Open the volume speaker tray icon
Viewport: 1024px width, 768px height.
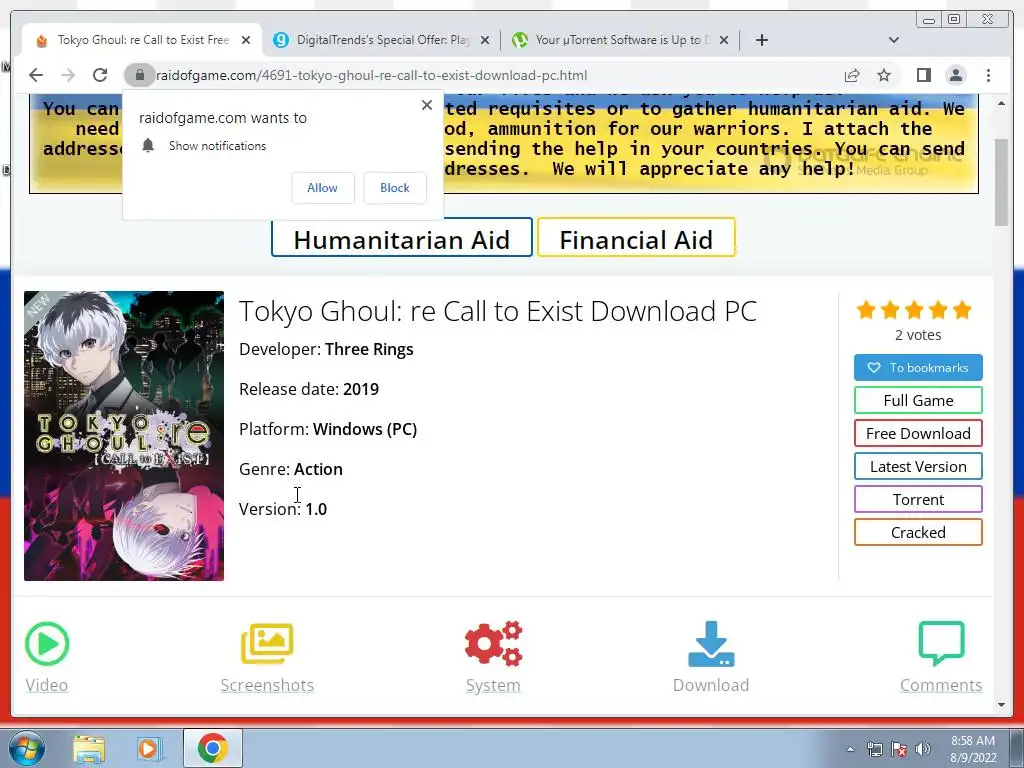923,749
